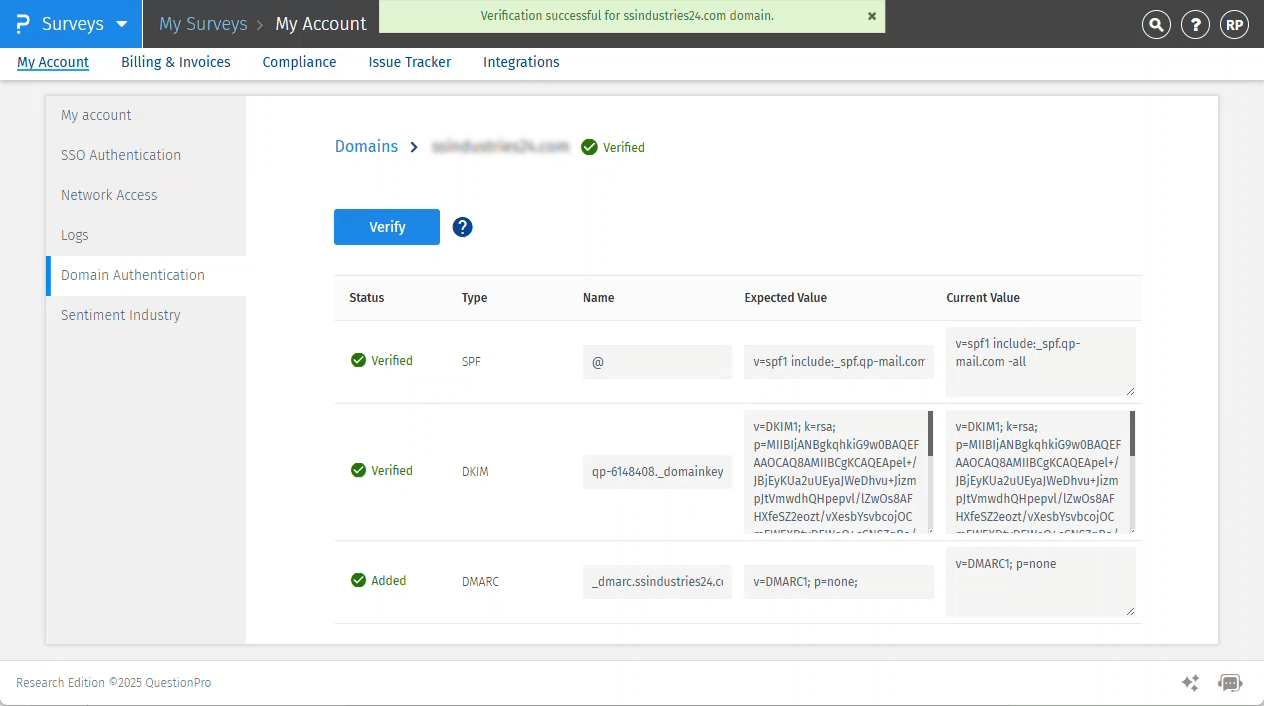
Task: Open SSO Authentication in sidebar
Action: point(146,155)
